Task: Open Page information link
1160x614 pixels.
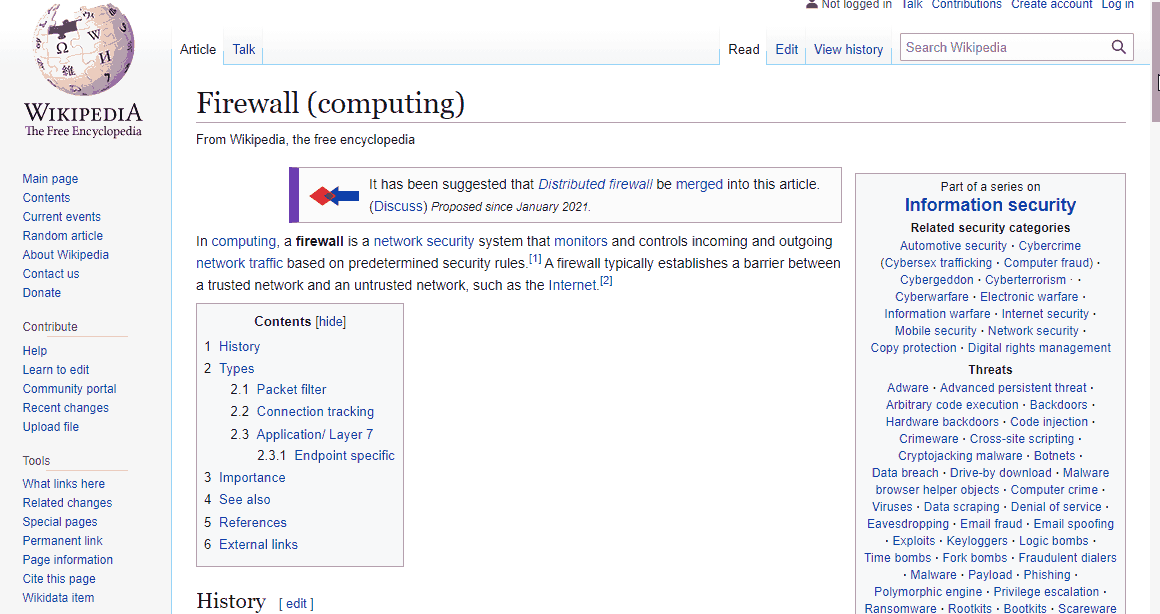Action: click(67, 560)
